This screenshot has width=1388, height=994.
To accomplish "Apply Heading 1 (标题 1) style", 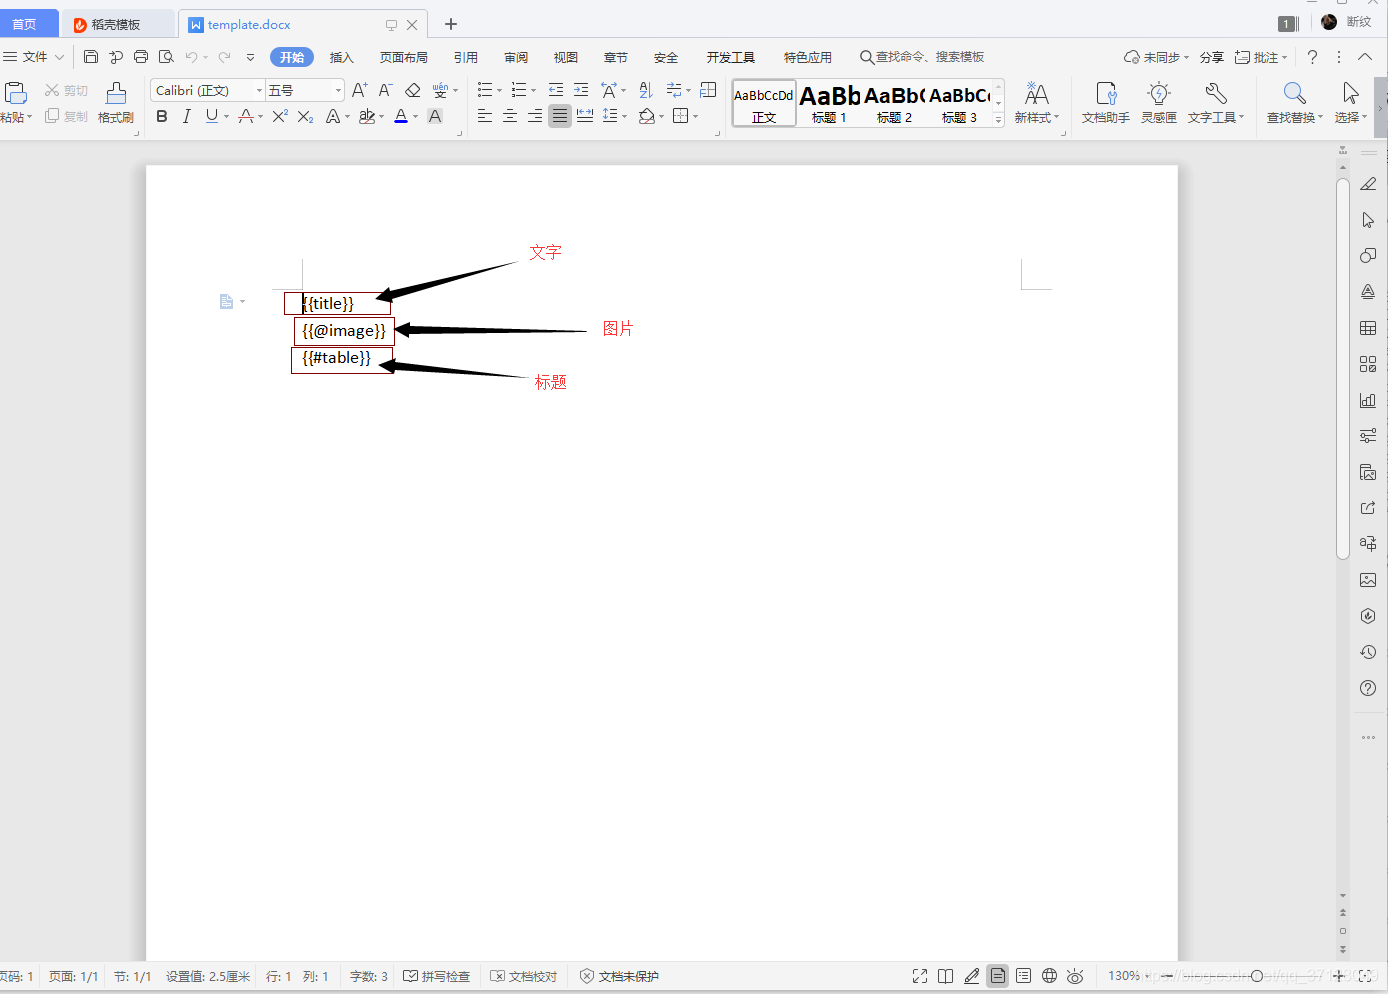I will (x=829, y=103).
